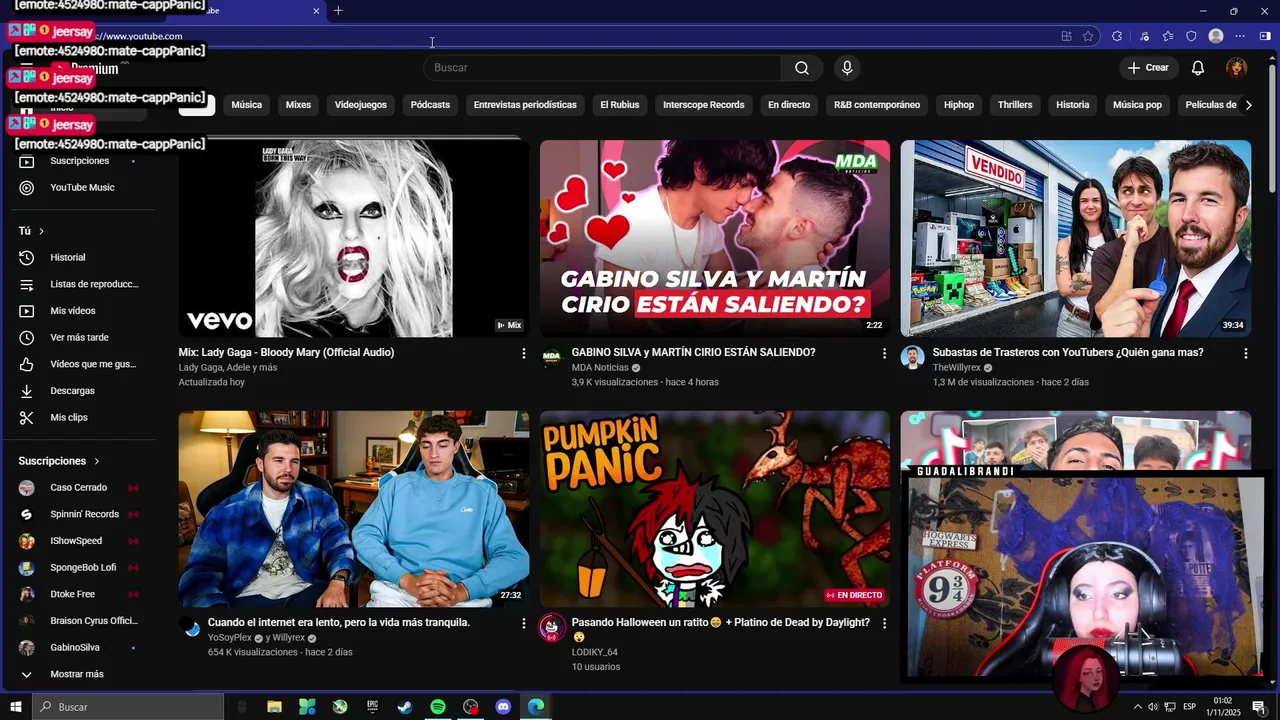Open IShowSpeed subscription
The width and height of the screenshot is (1280, 720).
pyautogui.click(x=76, y=541)
